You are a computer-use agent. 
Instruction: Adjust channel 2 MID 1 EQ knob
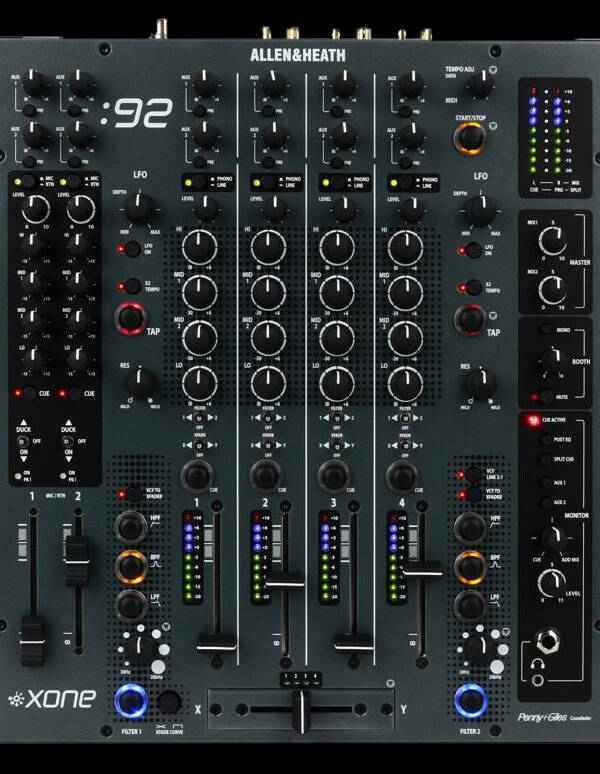click(x=268, y=293)
